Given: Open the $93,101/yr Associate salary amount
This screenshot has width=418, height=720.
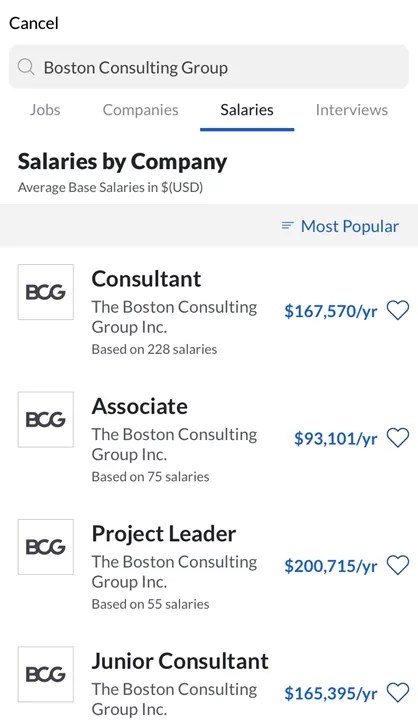Looking at the screenshot, I should click(x=336, y=439).
